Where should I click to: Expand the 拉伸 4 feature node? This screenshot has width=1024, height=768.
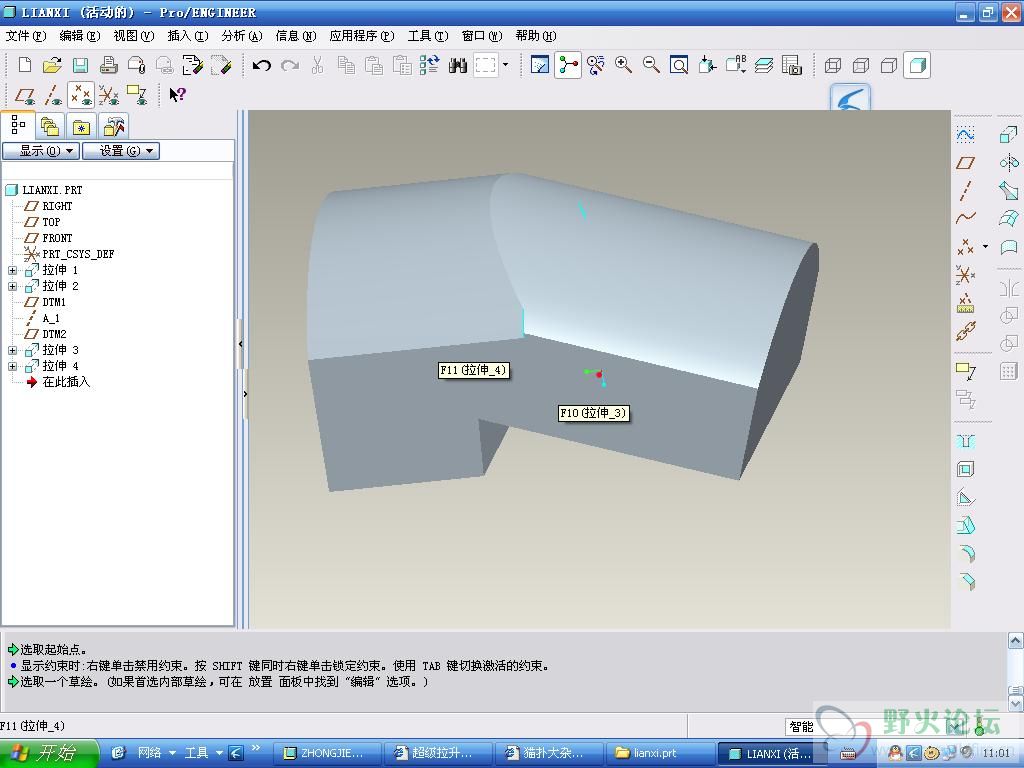tap(12, 366)
